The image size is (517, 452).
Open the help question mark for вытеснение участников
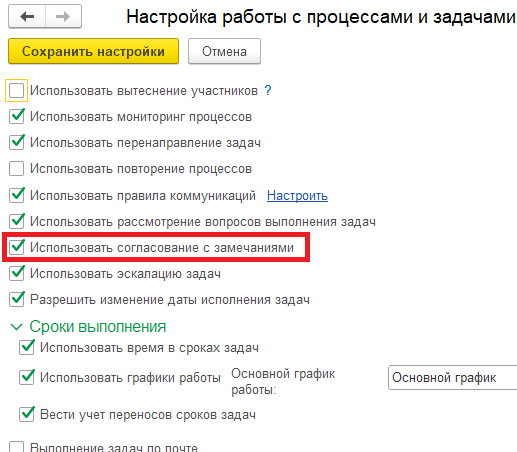coord(268,90)
